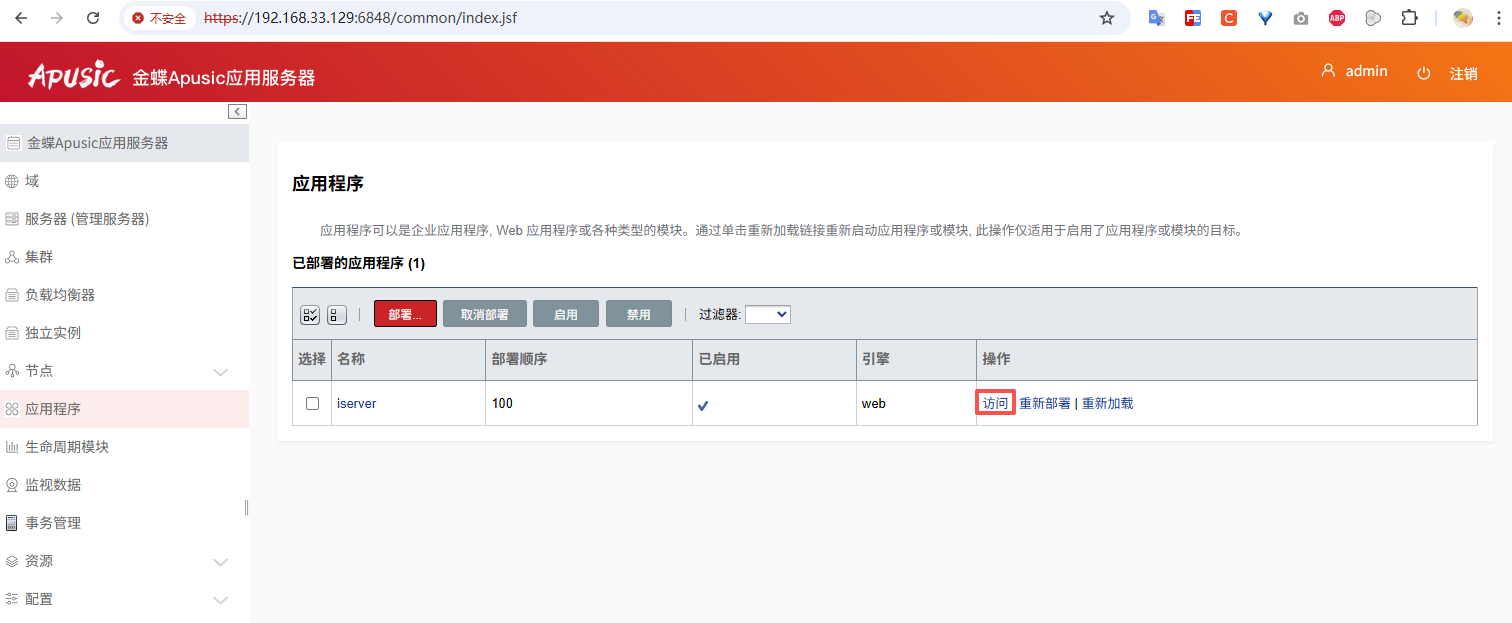Click the 取消部署 button
Screen dimensions: 1512x623
[485, 314]
